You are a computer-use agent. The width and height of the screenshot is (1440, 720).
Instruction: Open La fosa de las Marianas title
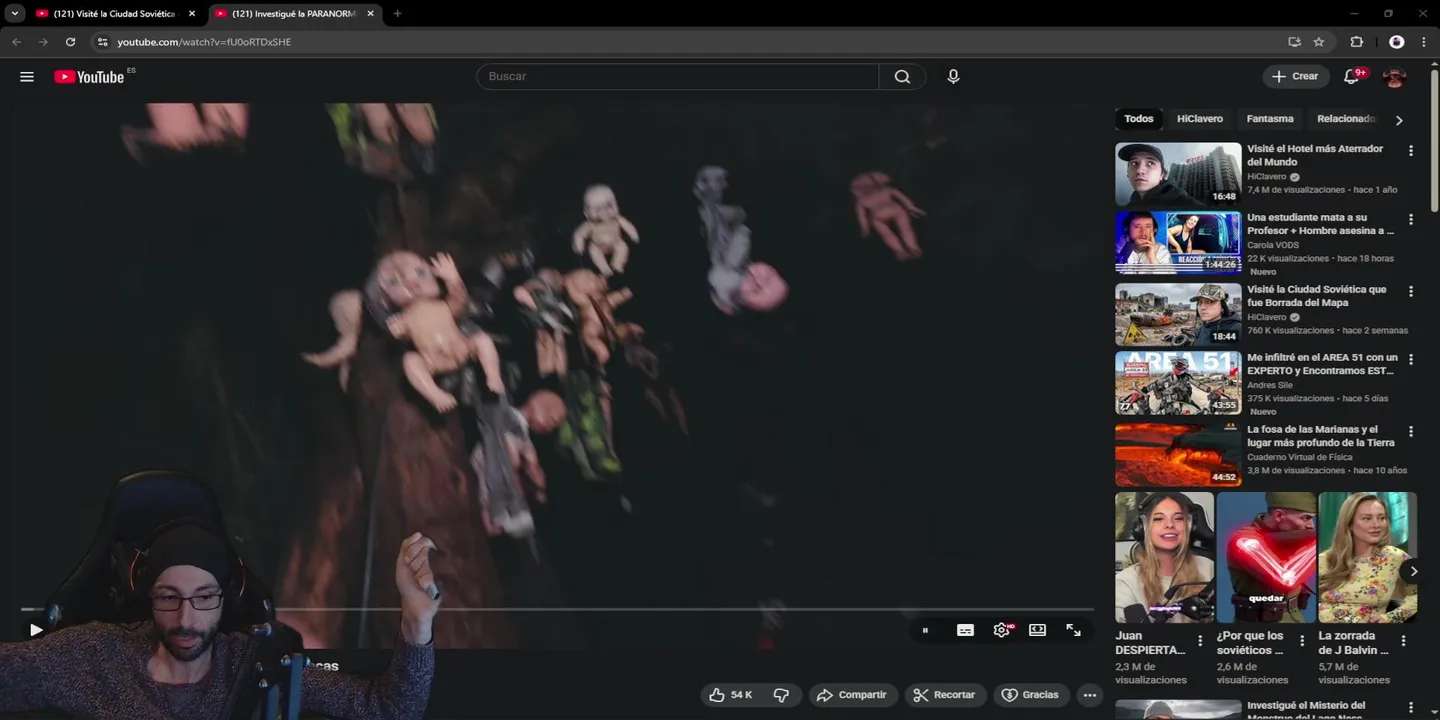1320,436
